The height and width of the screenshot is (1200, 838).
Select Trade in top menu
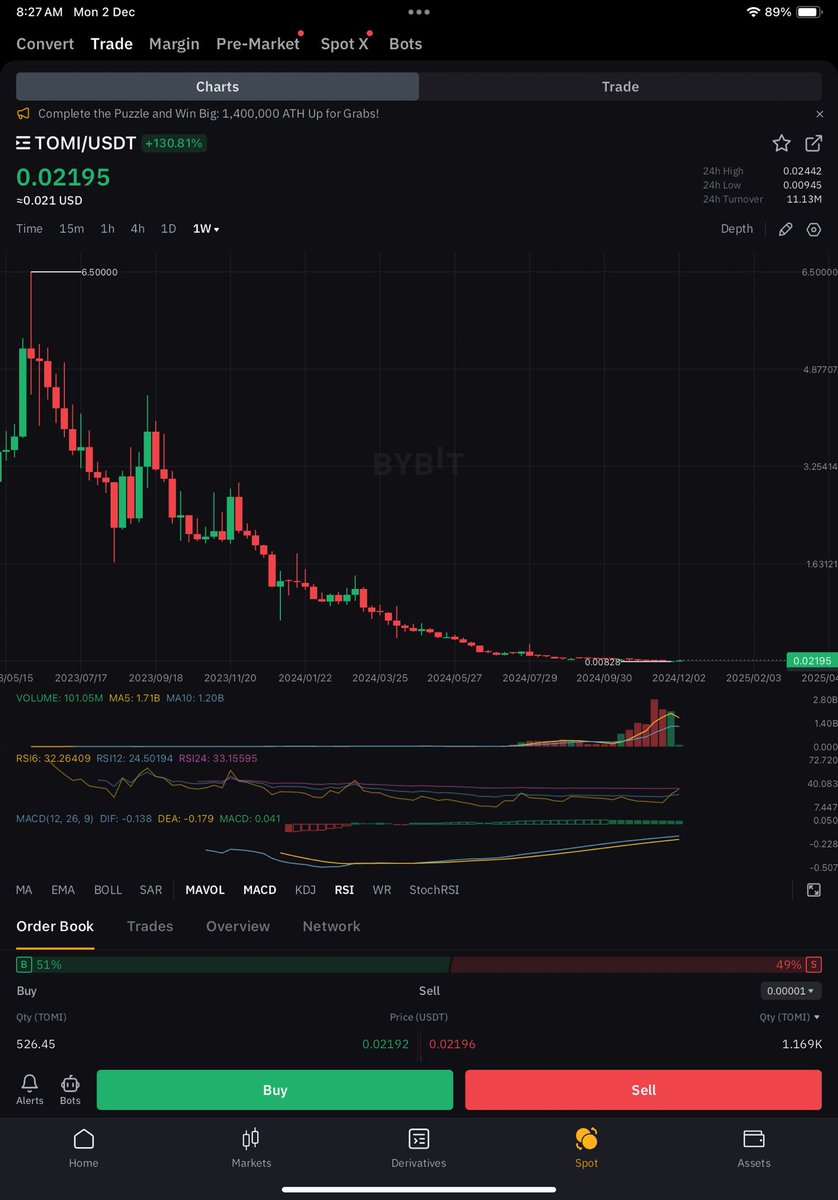(111, 44)
